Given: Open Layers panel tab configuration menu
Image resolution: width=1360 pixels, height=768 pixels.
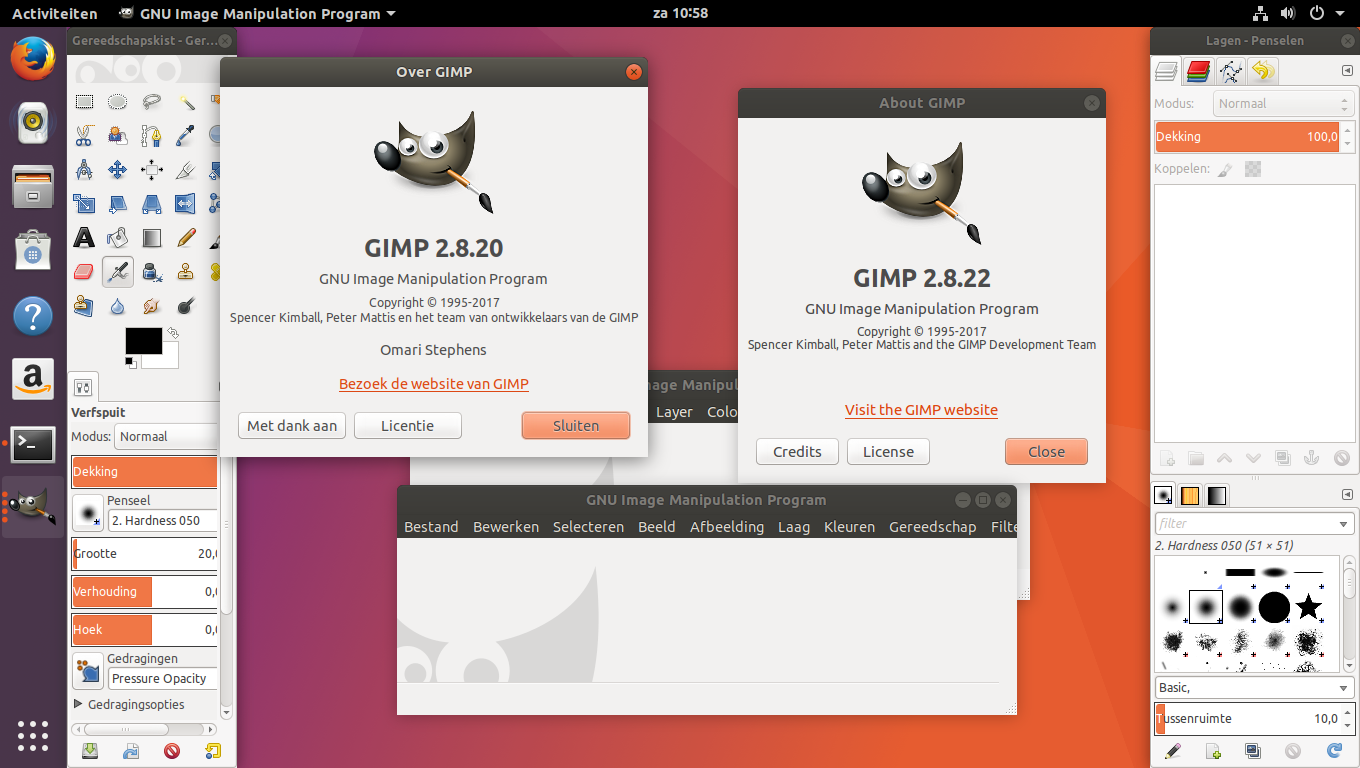Looking at the screenshot, I should coord(1345,71).
